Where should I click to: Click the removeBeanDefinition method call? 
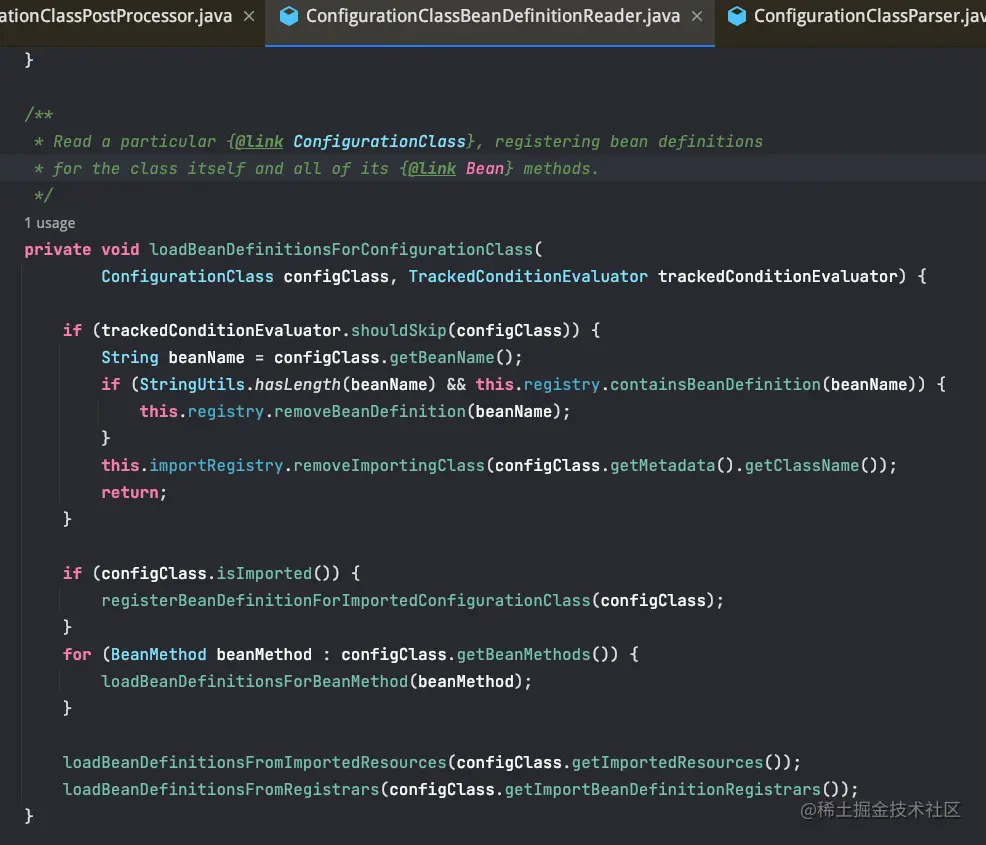pyautogui.click(x=370, y=412)
